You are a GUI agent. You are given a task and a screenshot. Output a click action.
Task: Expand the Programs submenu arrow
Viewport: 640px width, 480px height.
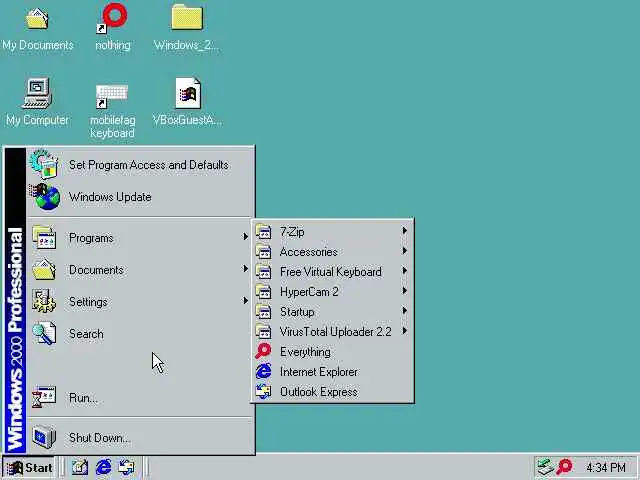coord(245,236)
